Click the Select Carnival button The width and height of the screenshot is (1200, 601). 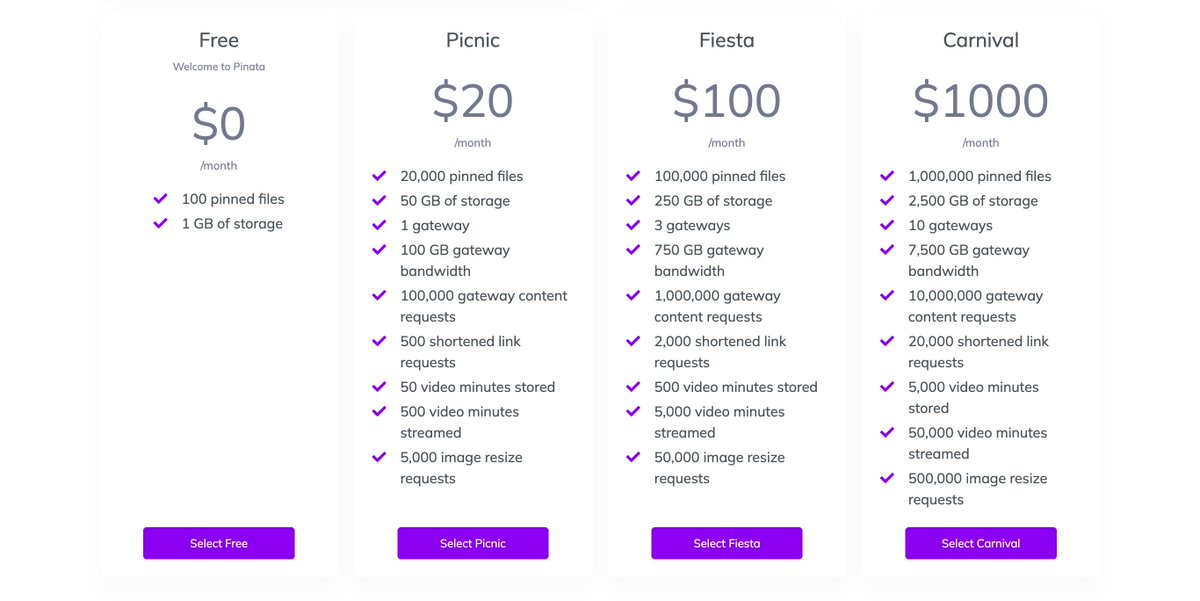(x=981, y=543)
